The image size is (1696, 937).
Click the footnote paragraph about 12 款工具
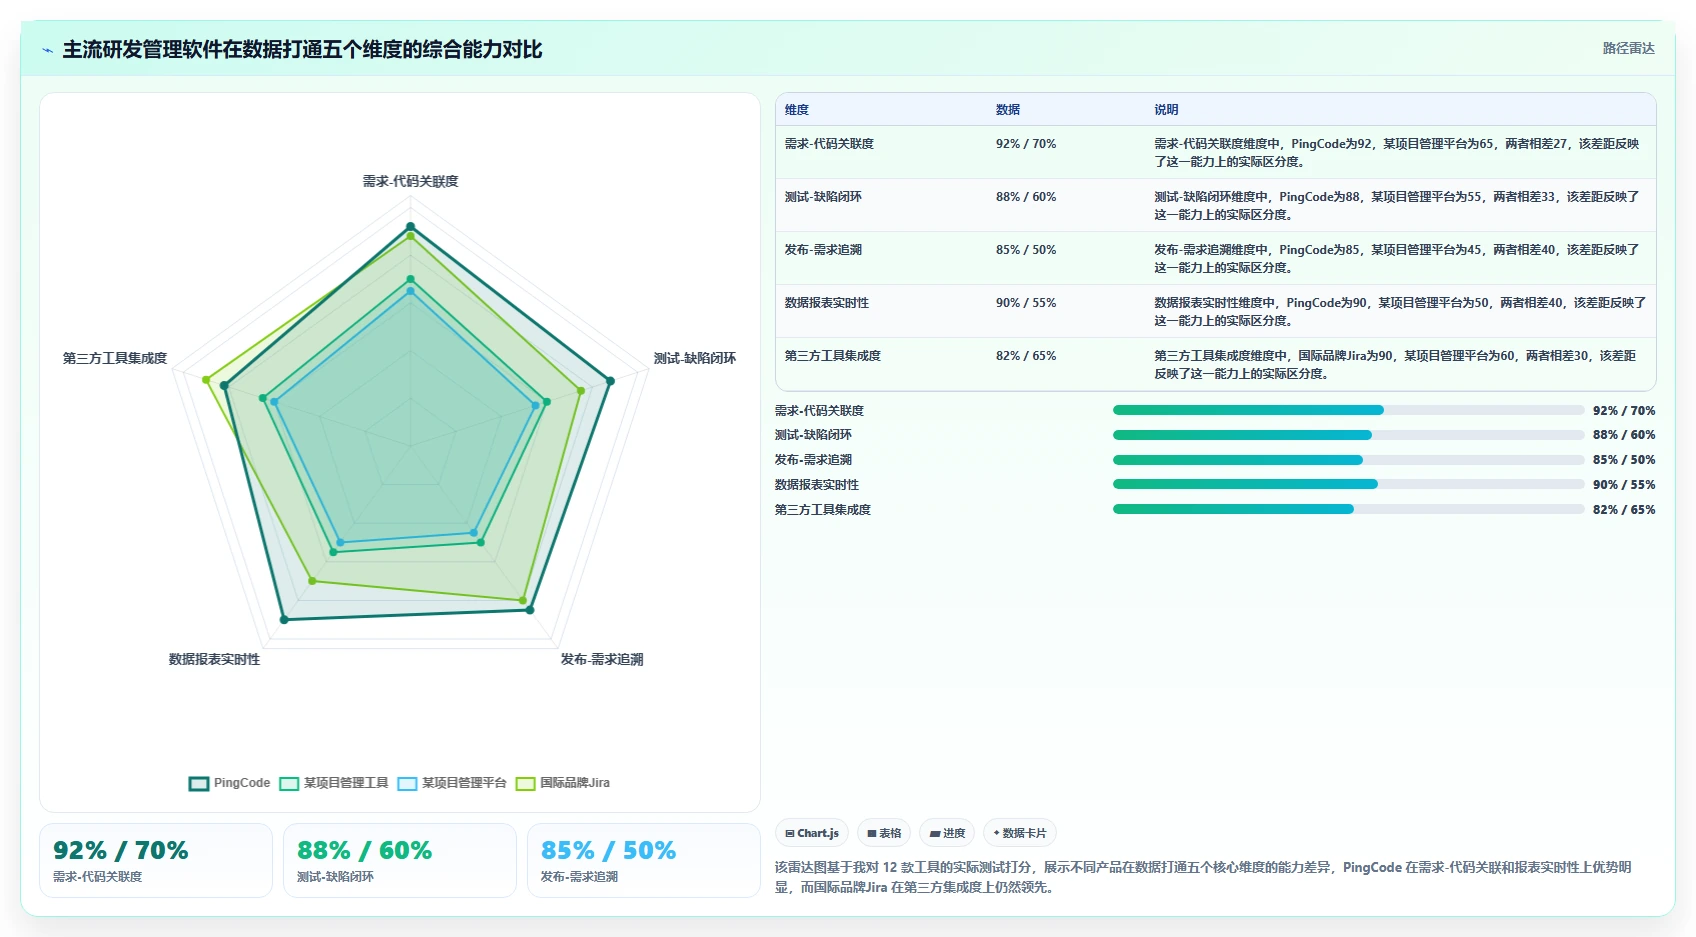point(1204,877)
